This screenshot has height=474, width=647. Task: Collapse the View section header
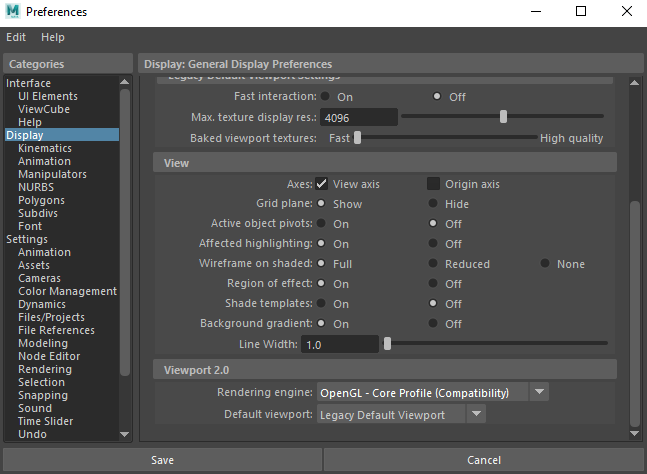coord(385,163)
